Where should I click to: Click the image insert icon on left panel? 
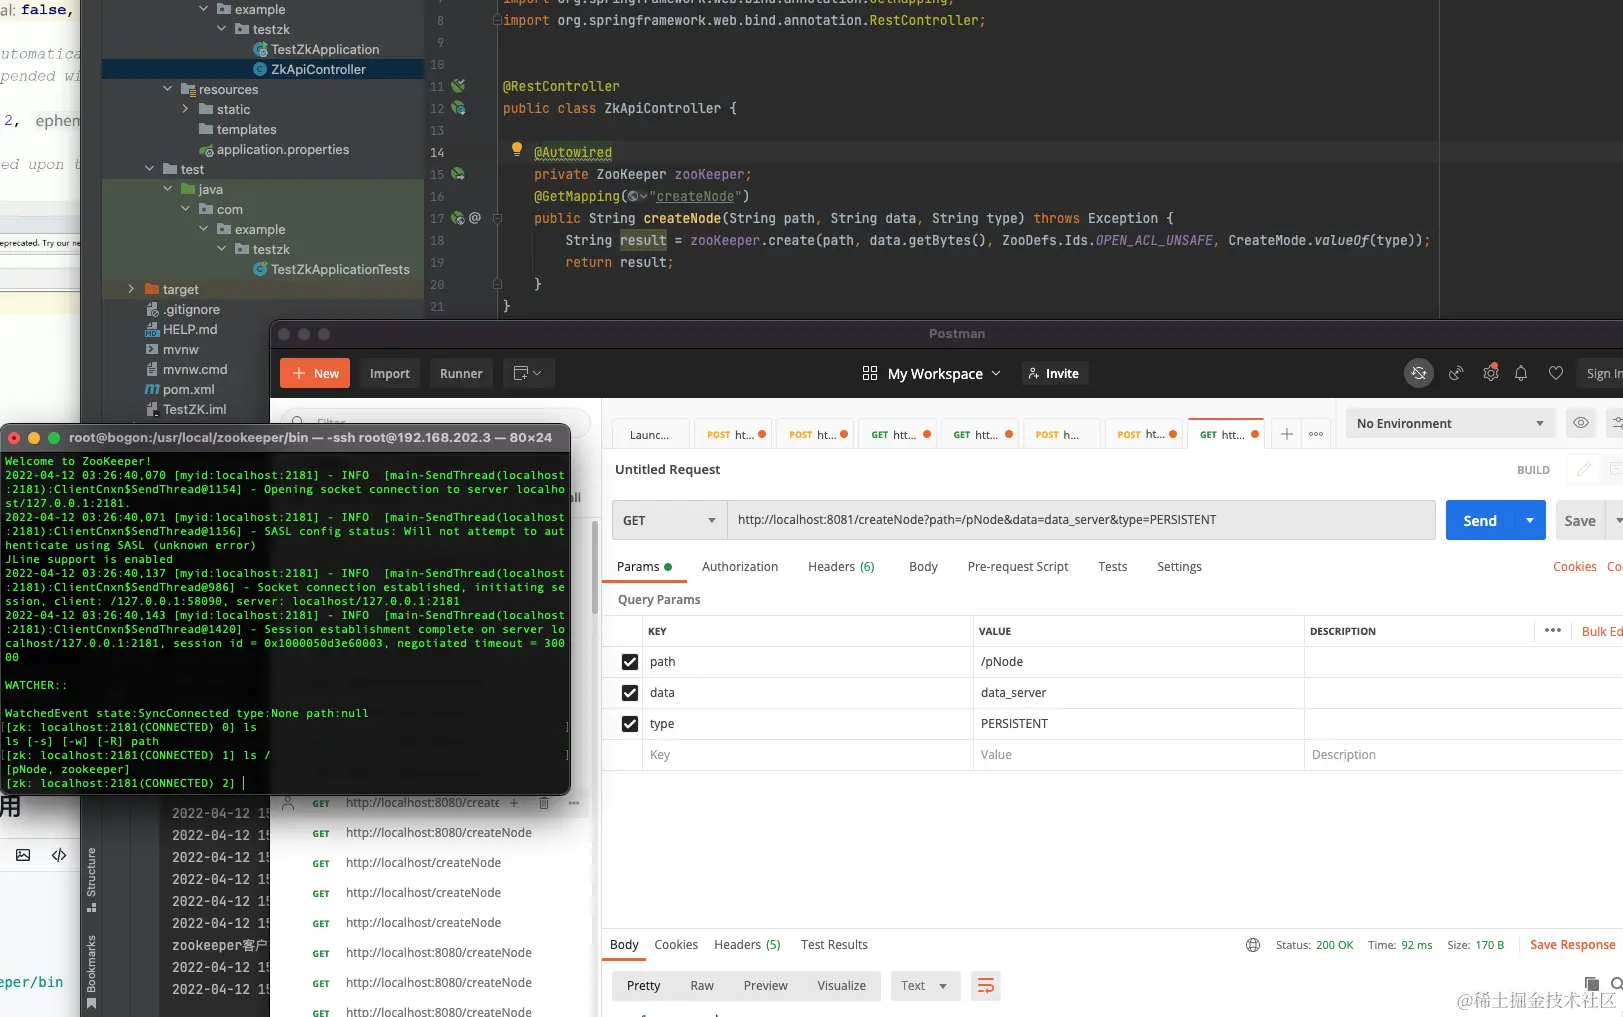click(23, 855)
